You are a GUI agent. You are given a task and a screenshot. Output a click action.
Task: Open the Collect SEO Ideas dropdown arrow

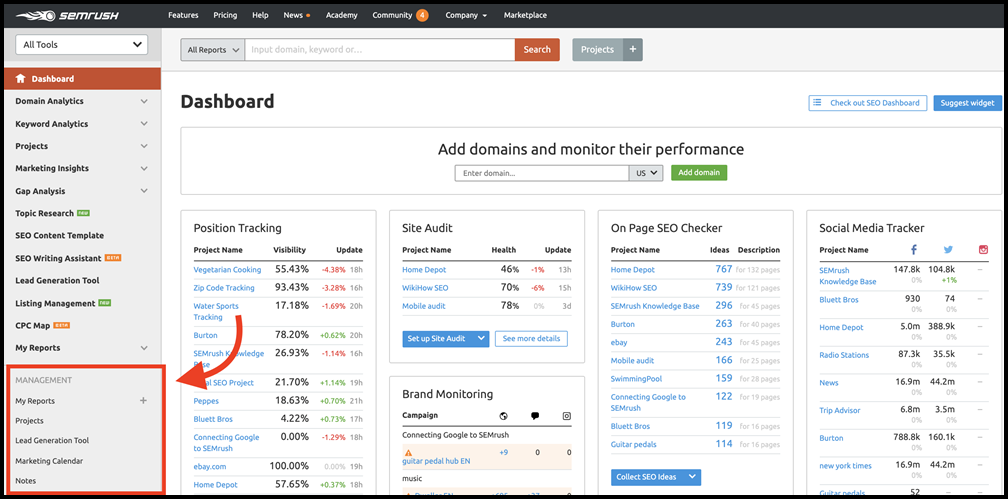(692, 476)
